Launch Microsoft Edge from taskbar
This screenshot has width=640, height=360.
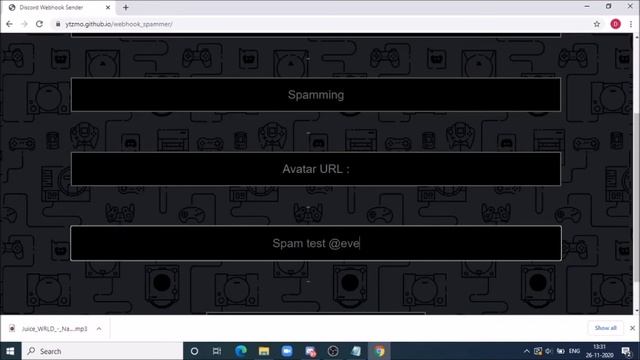241,351
